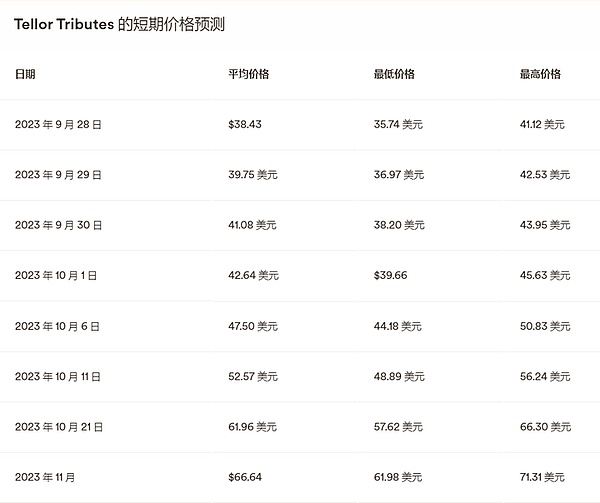
Task: Click the 2023 年 11 月 row date
Action: tap(46, 477)
